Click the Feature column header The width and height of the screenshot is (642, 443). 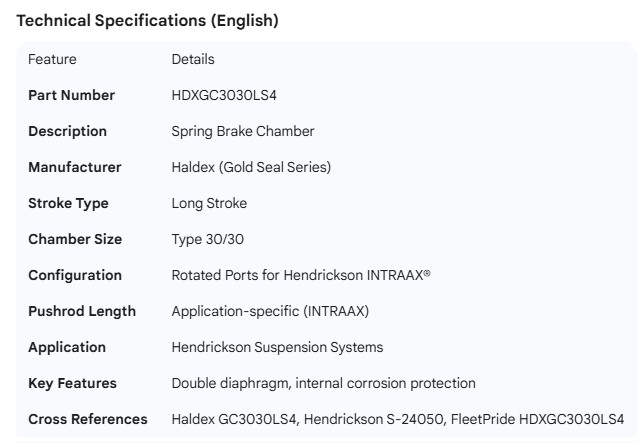52,59
